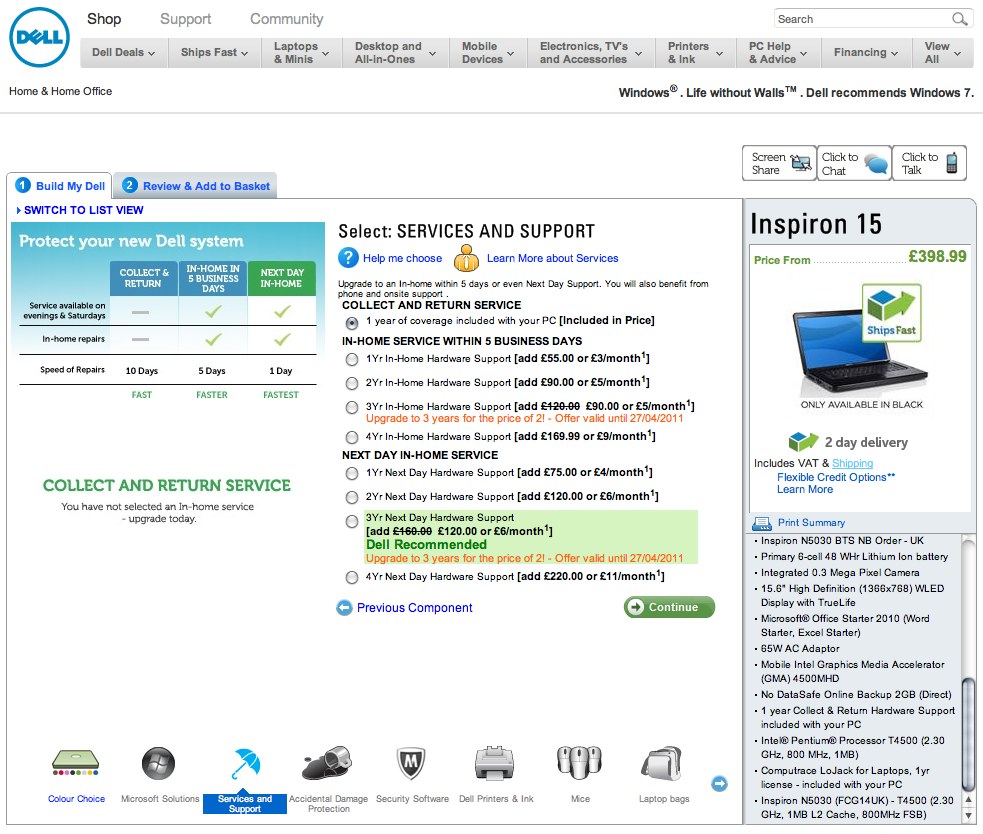Choose the Mice category icon
The image size is (983, 834).
coord(579,764)
